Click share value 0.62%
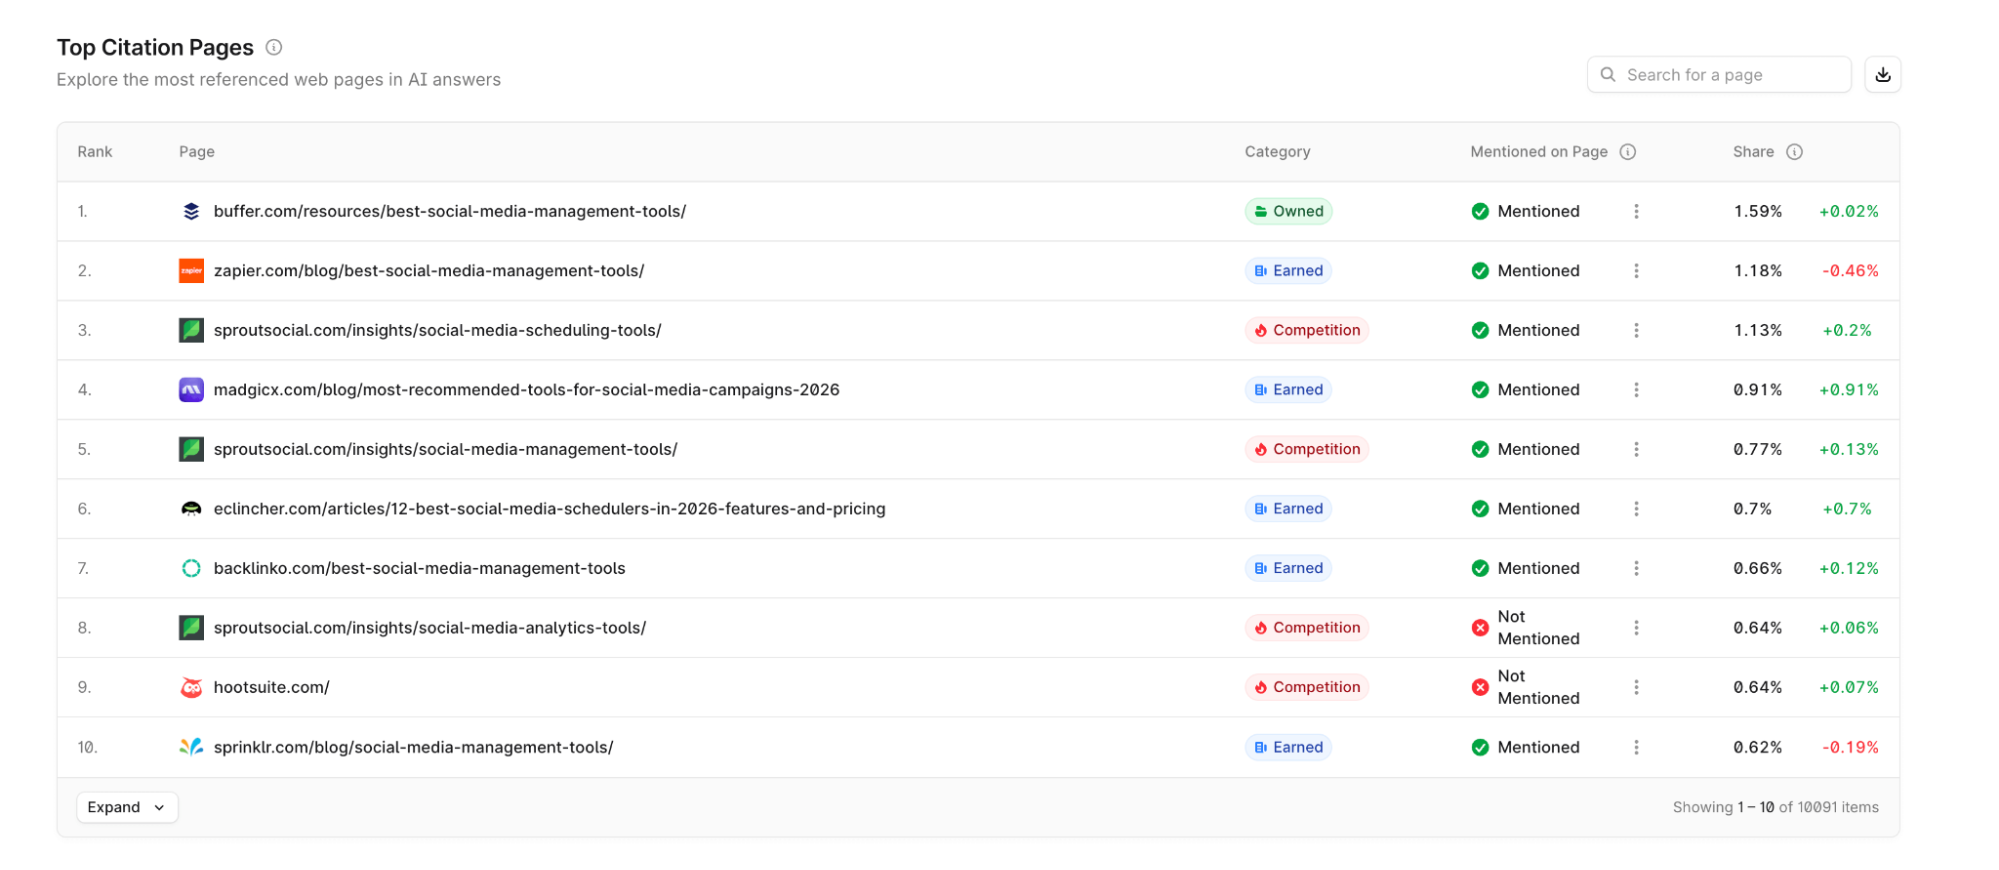1999x870 pixels. tap(1758, 747)
